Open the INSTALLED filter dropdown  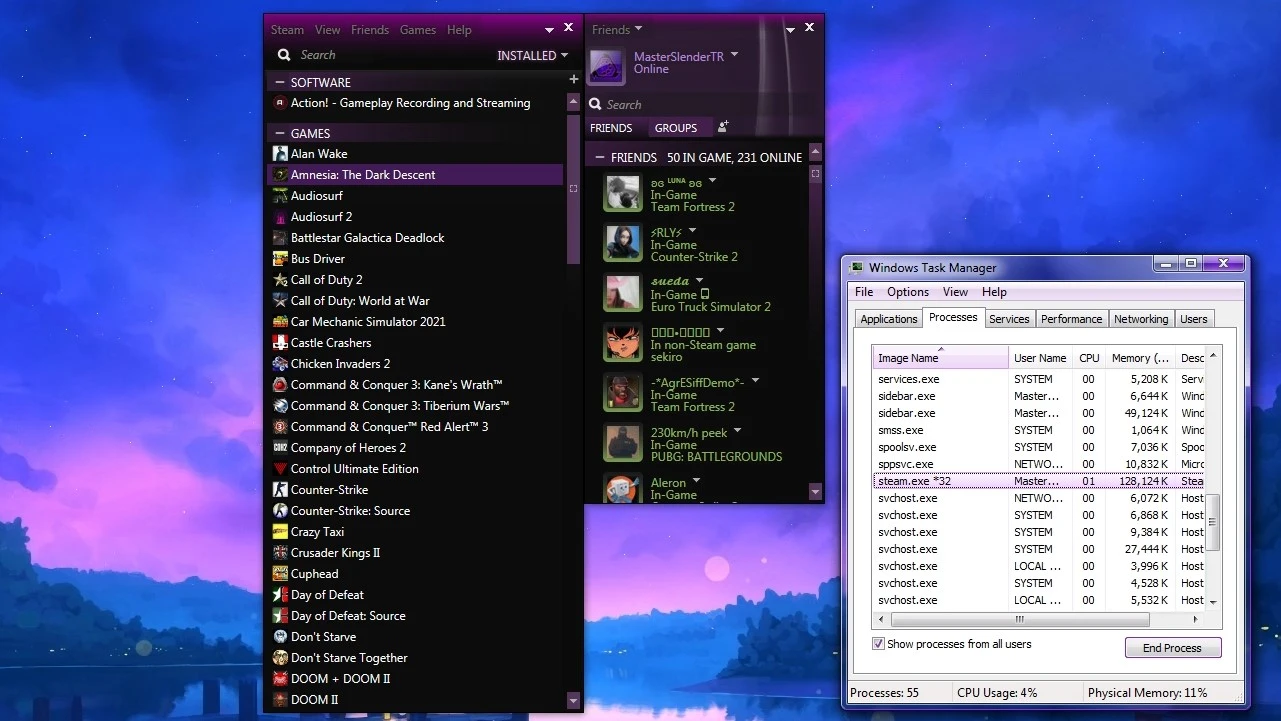pos(533,56)
